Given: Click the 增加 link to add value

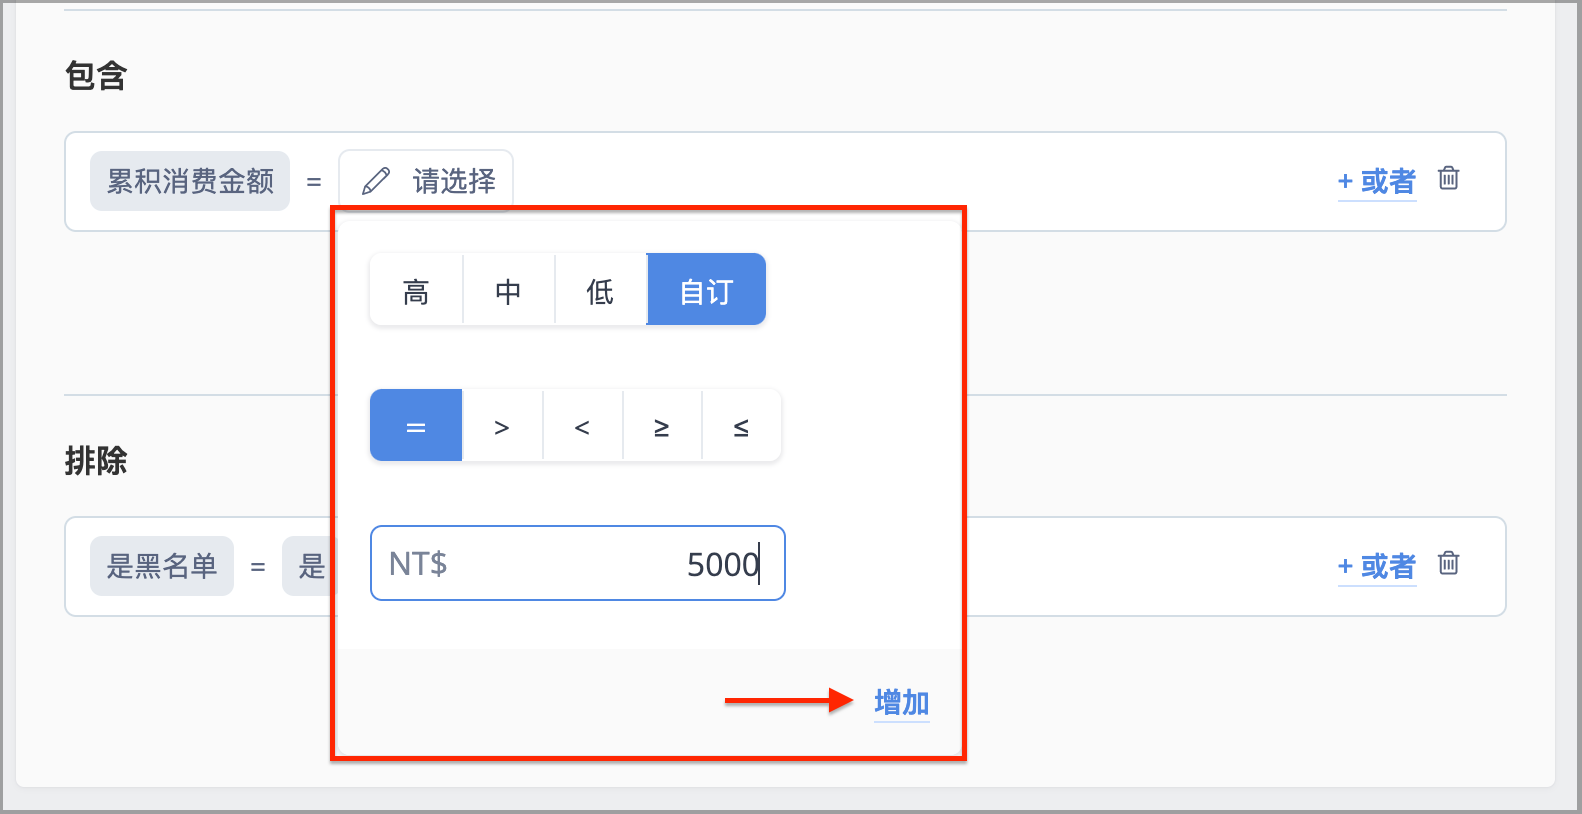Looking at the screenshot, I should [902, 703].
